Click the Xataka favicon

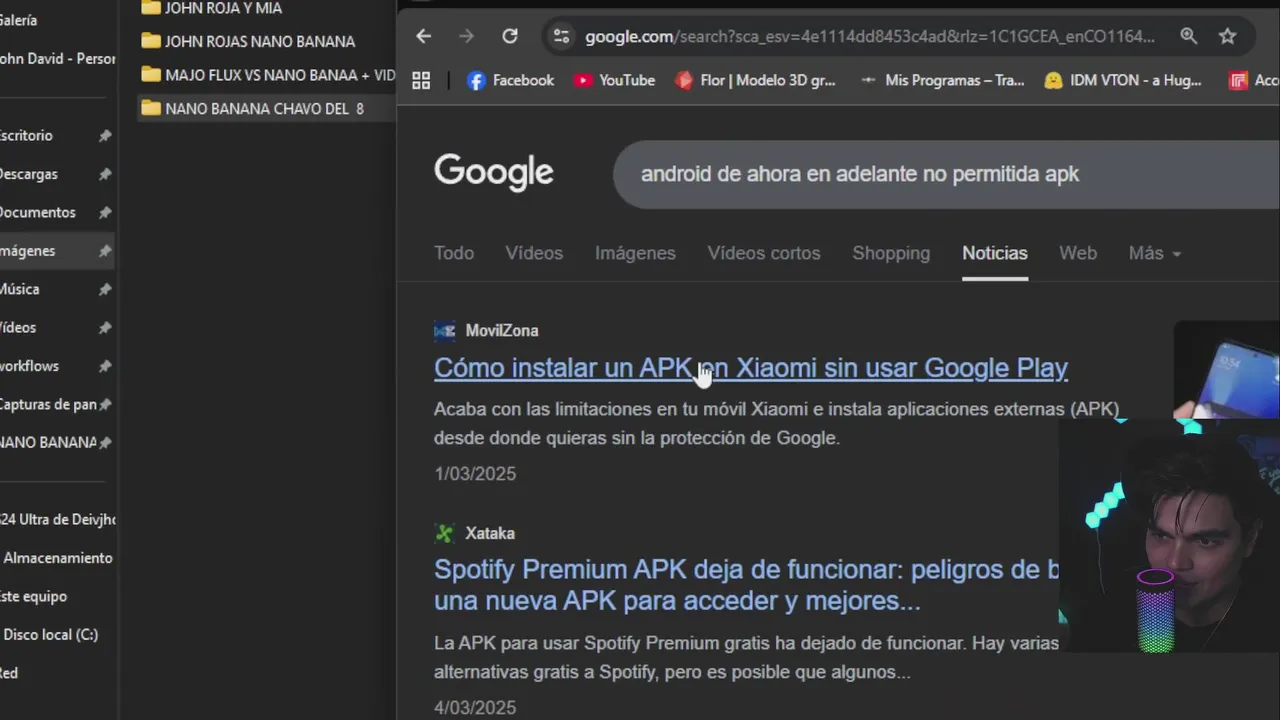[445, 534]
